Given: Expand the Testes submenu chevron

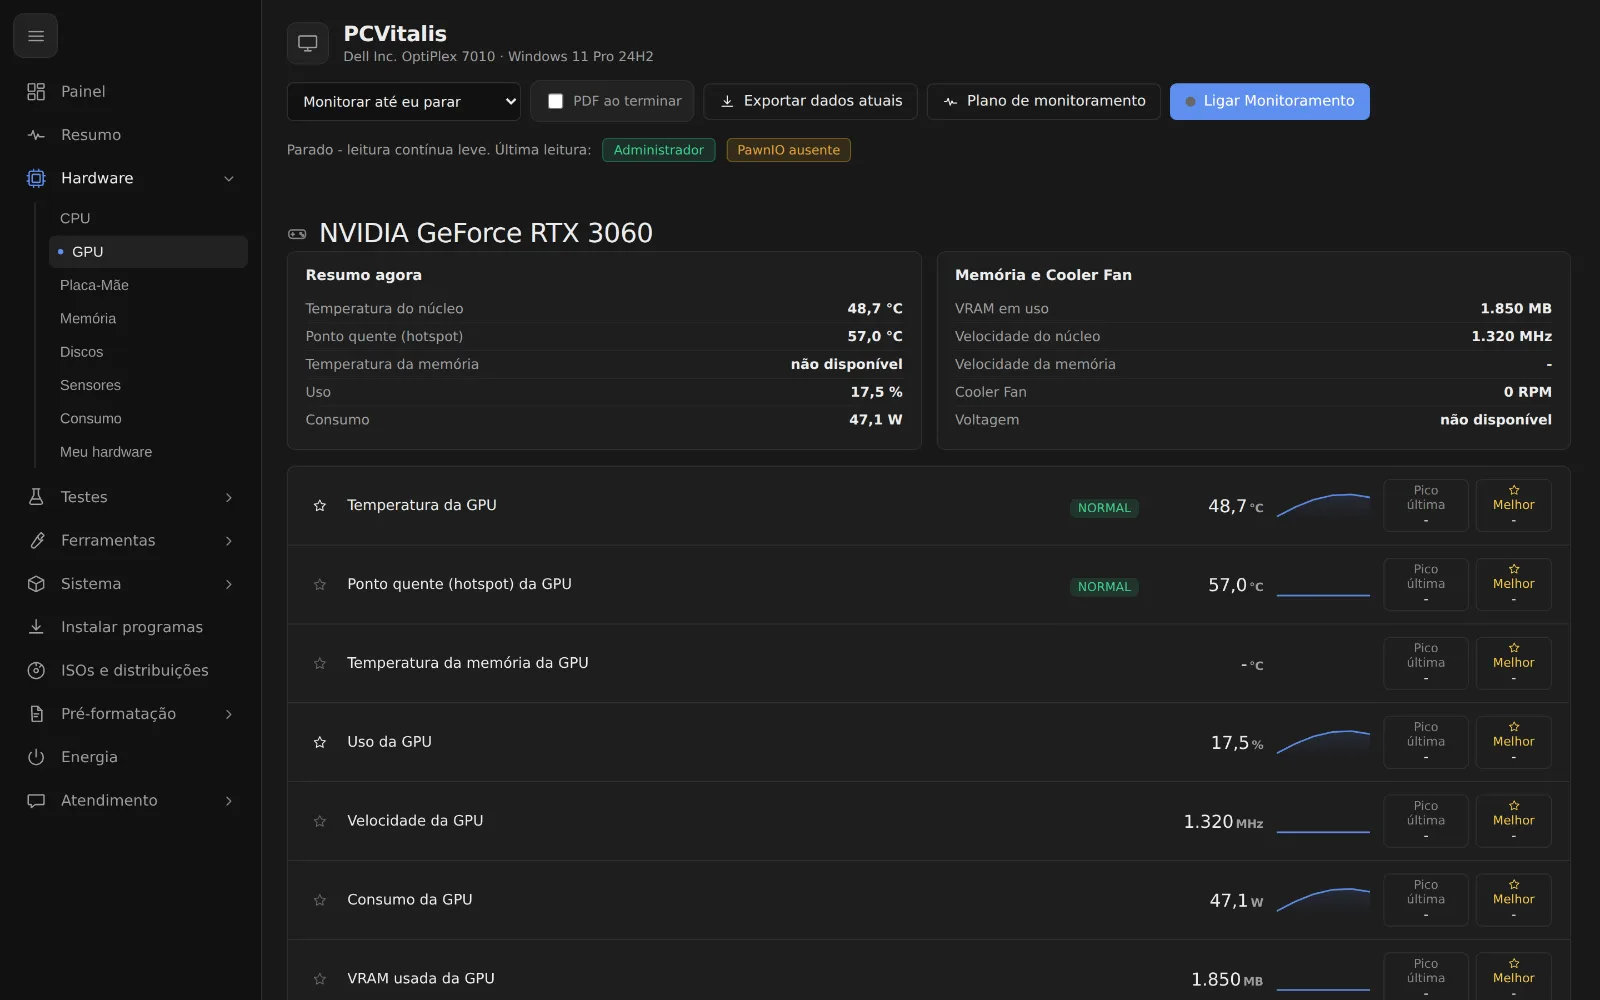Looking at the screenshot, I should (x=229, y=498).
